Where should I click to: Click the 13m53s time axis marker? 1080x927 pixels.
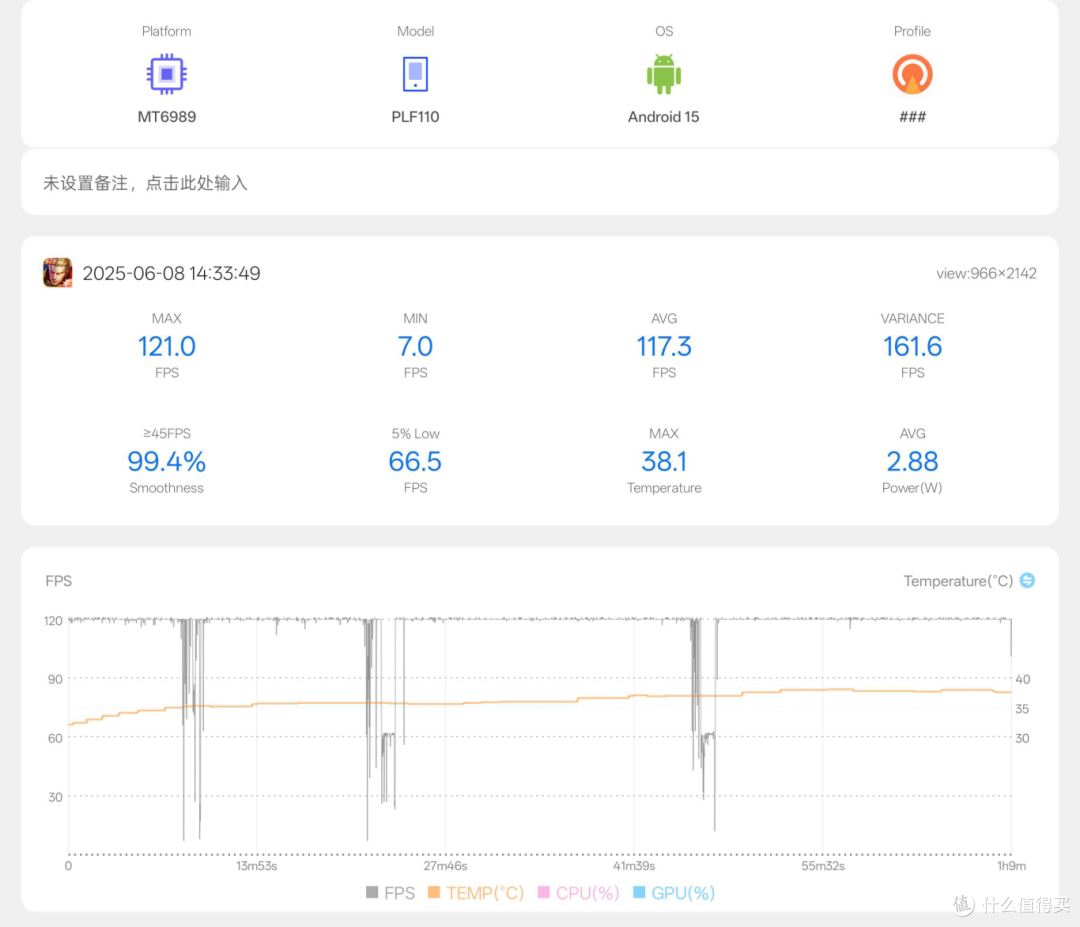(257, 866)
